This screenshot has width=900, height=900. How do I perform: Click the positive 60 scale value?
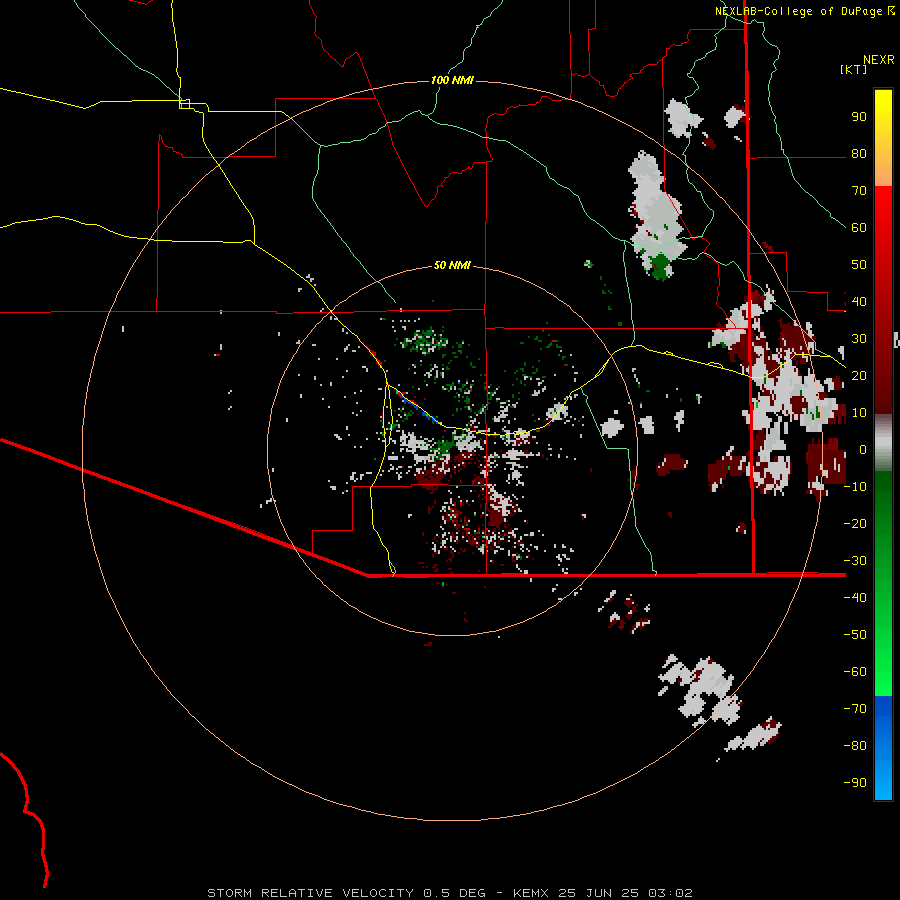coord(859,228)
